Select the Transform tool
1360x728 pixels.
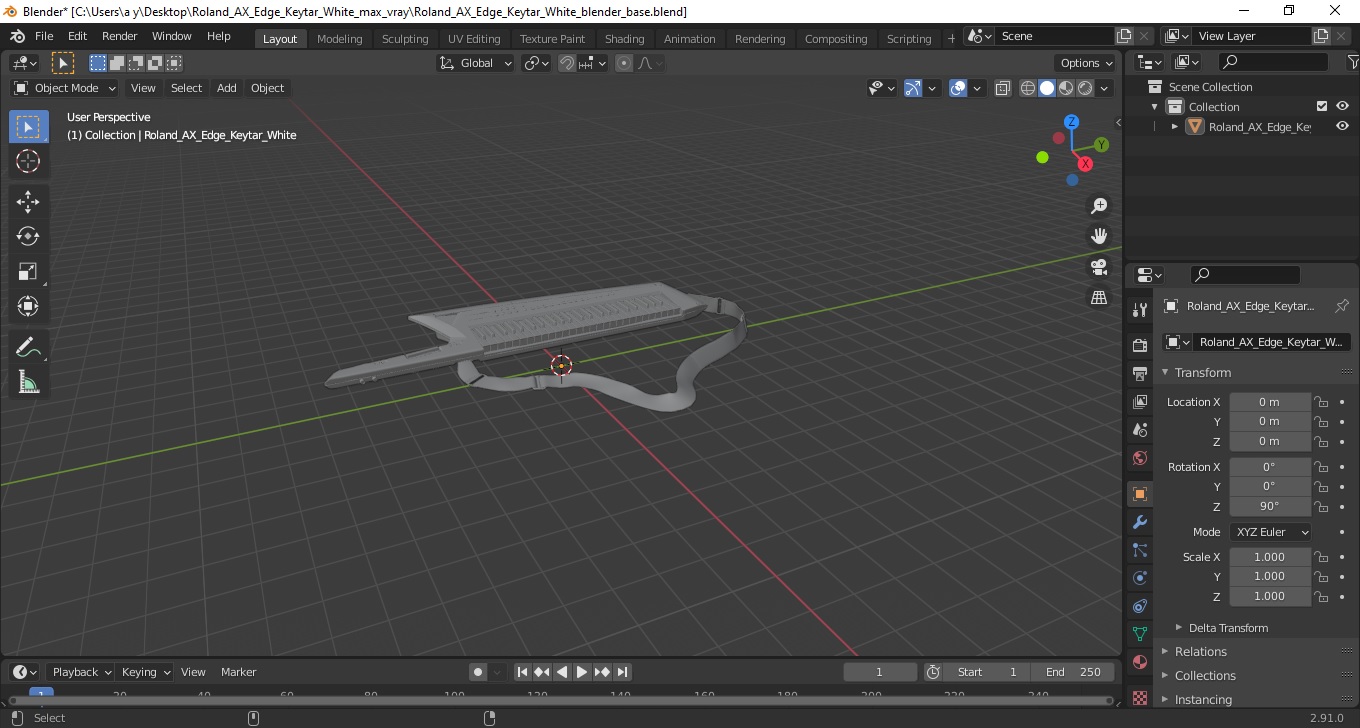28,306
